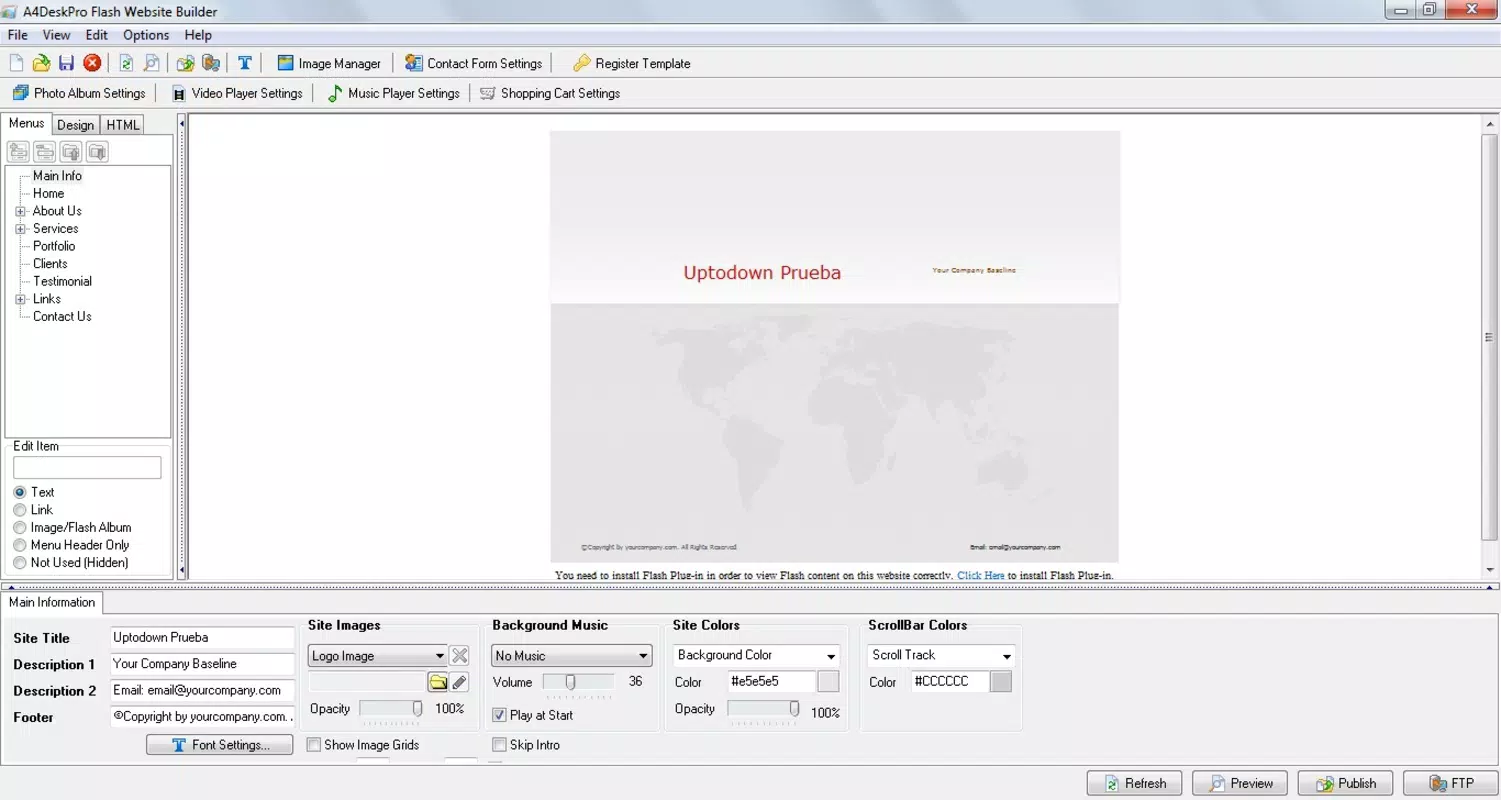Viewport: 1501px width, 800px height.
Task: Open Video Player Settings
Action: (237, 93)
